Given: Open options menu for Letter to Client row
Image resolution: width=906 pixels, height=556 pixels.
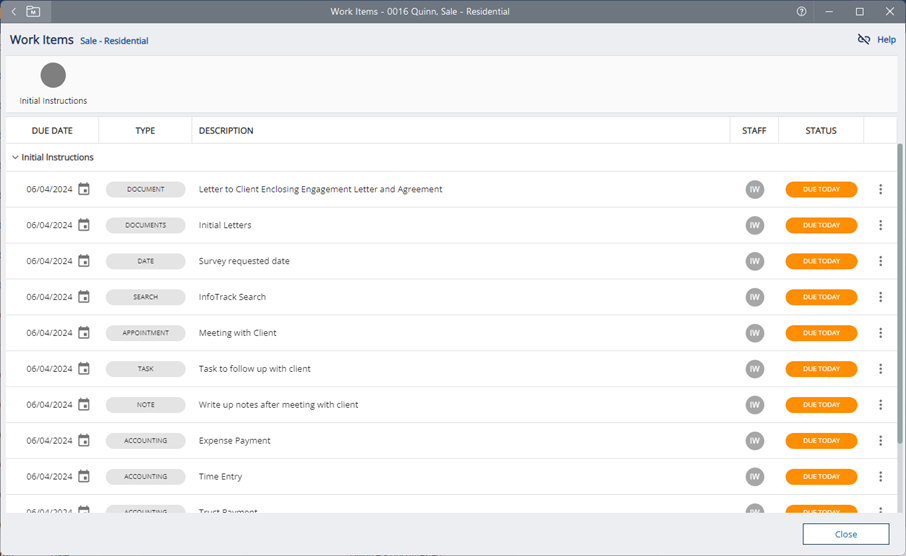Looking at the screenshot, I should tap(880, 189).
